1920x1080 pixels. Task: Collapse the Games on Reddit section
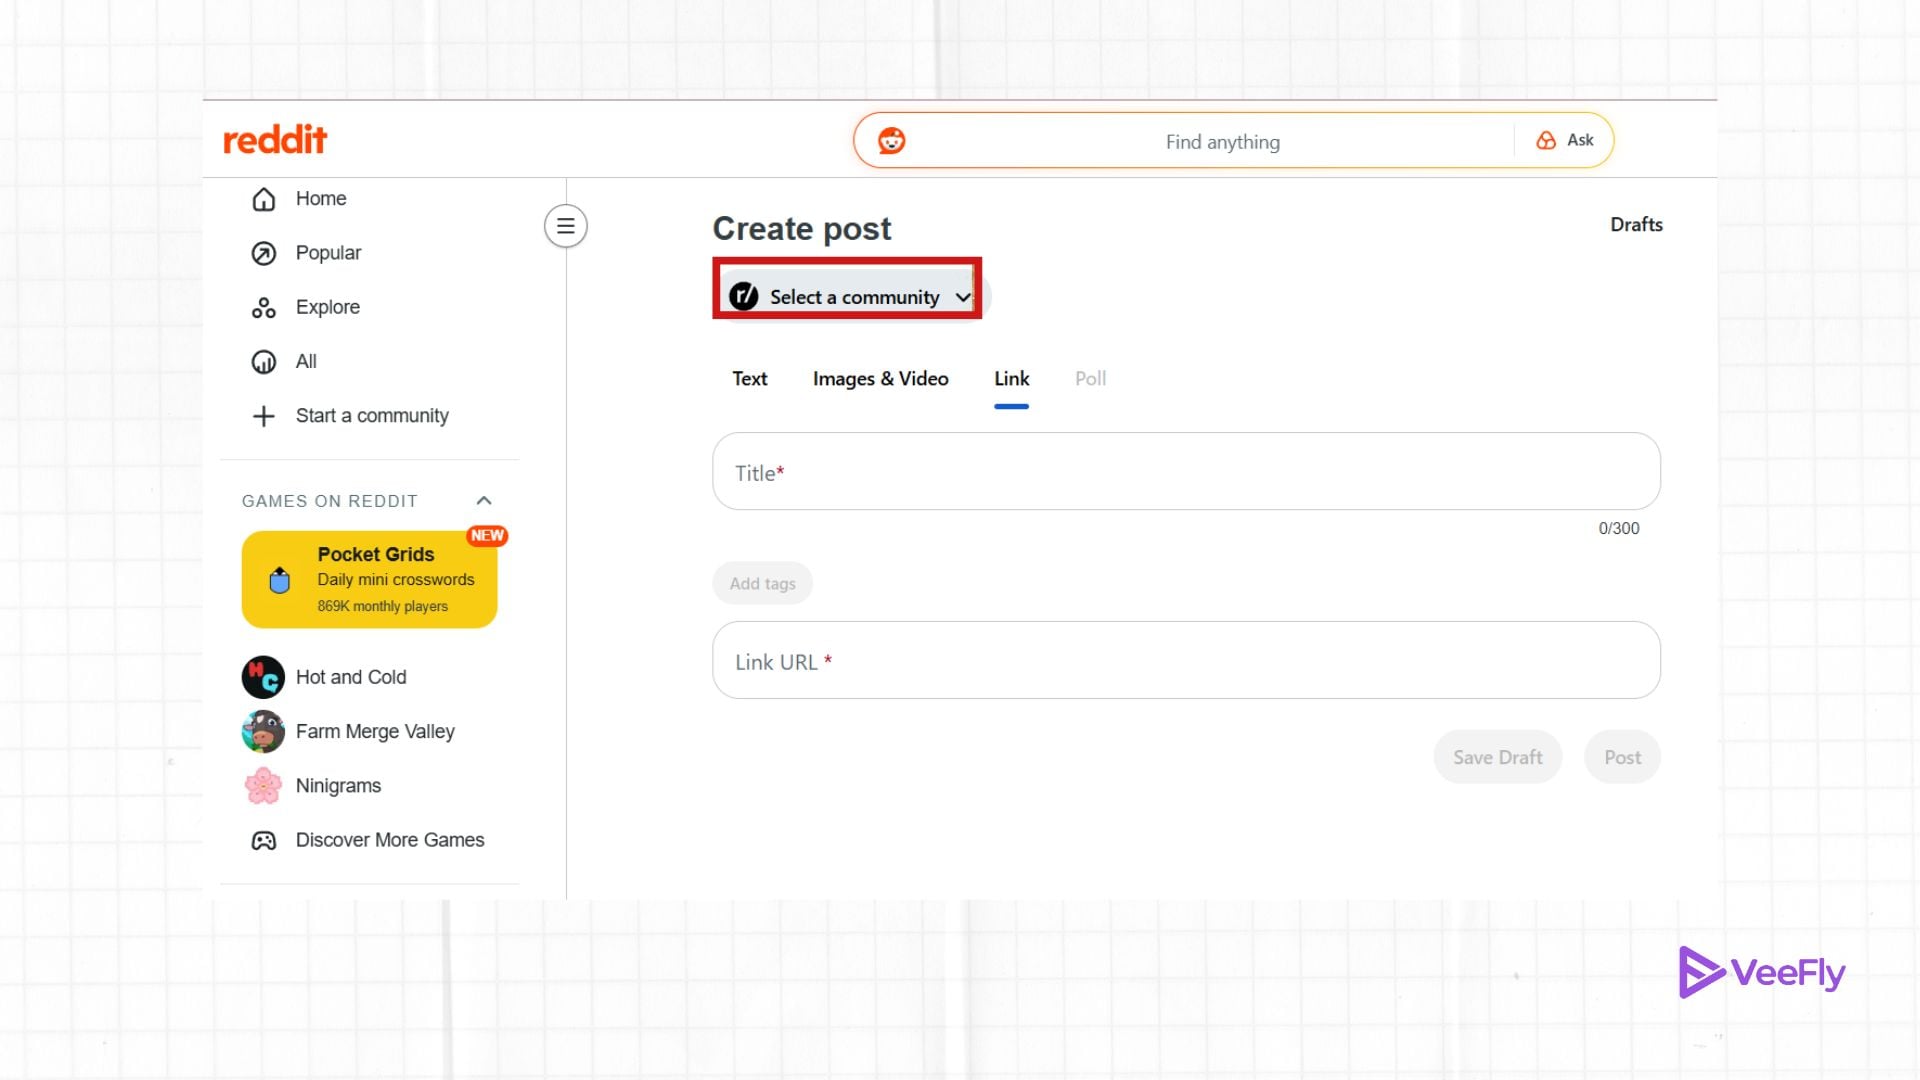coord(484,501)
